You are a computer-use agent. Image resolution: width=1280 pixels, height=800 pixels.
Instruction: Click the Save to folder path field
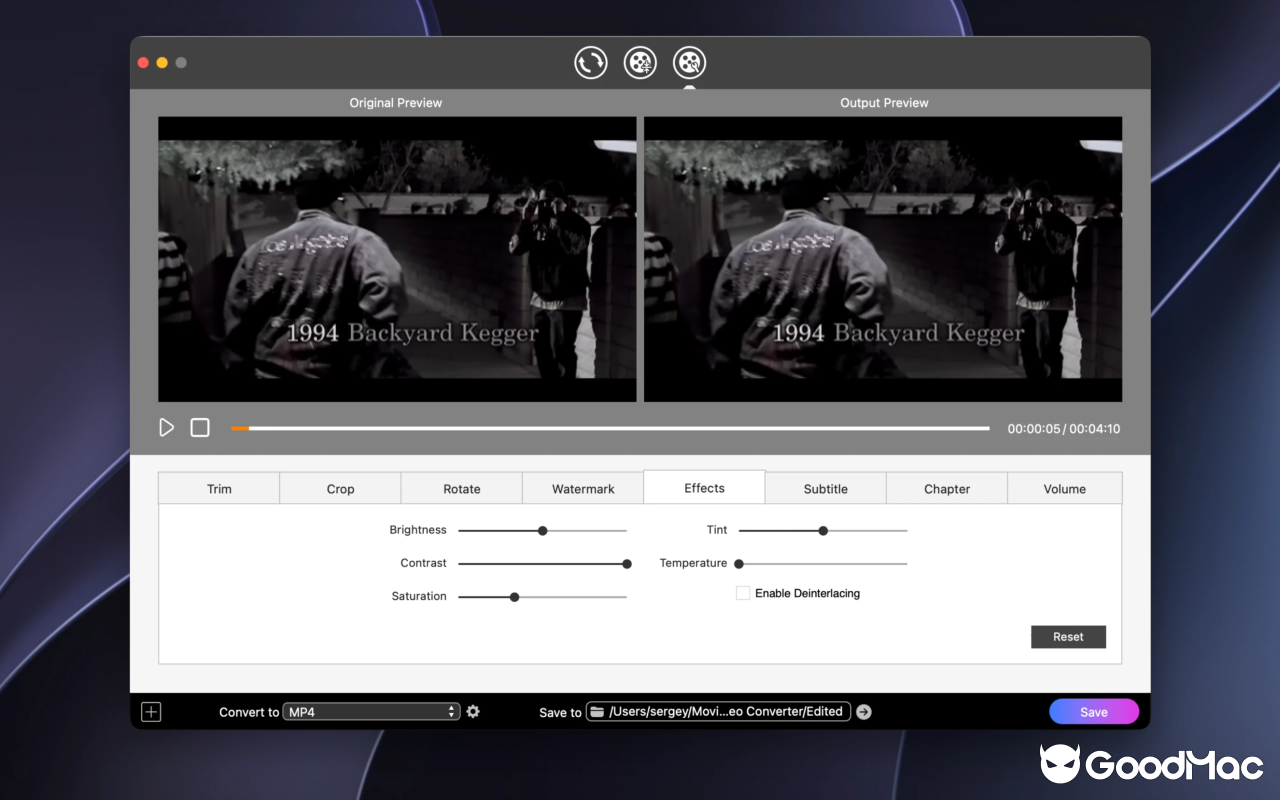[x=718, y=712]
